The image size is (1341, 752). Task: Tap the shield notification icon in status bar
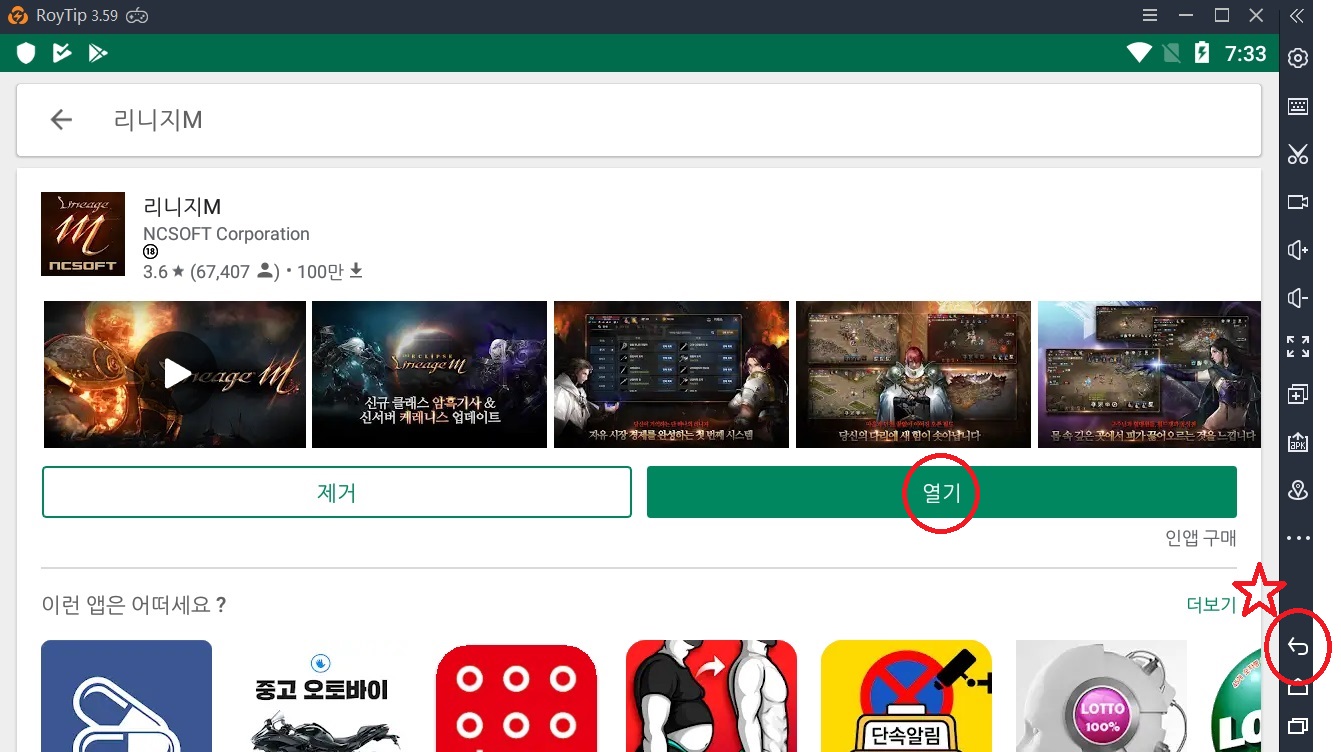click(27, 53)
